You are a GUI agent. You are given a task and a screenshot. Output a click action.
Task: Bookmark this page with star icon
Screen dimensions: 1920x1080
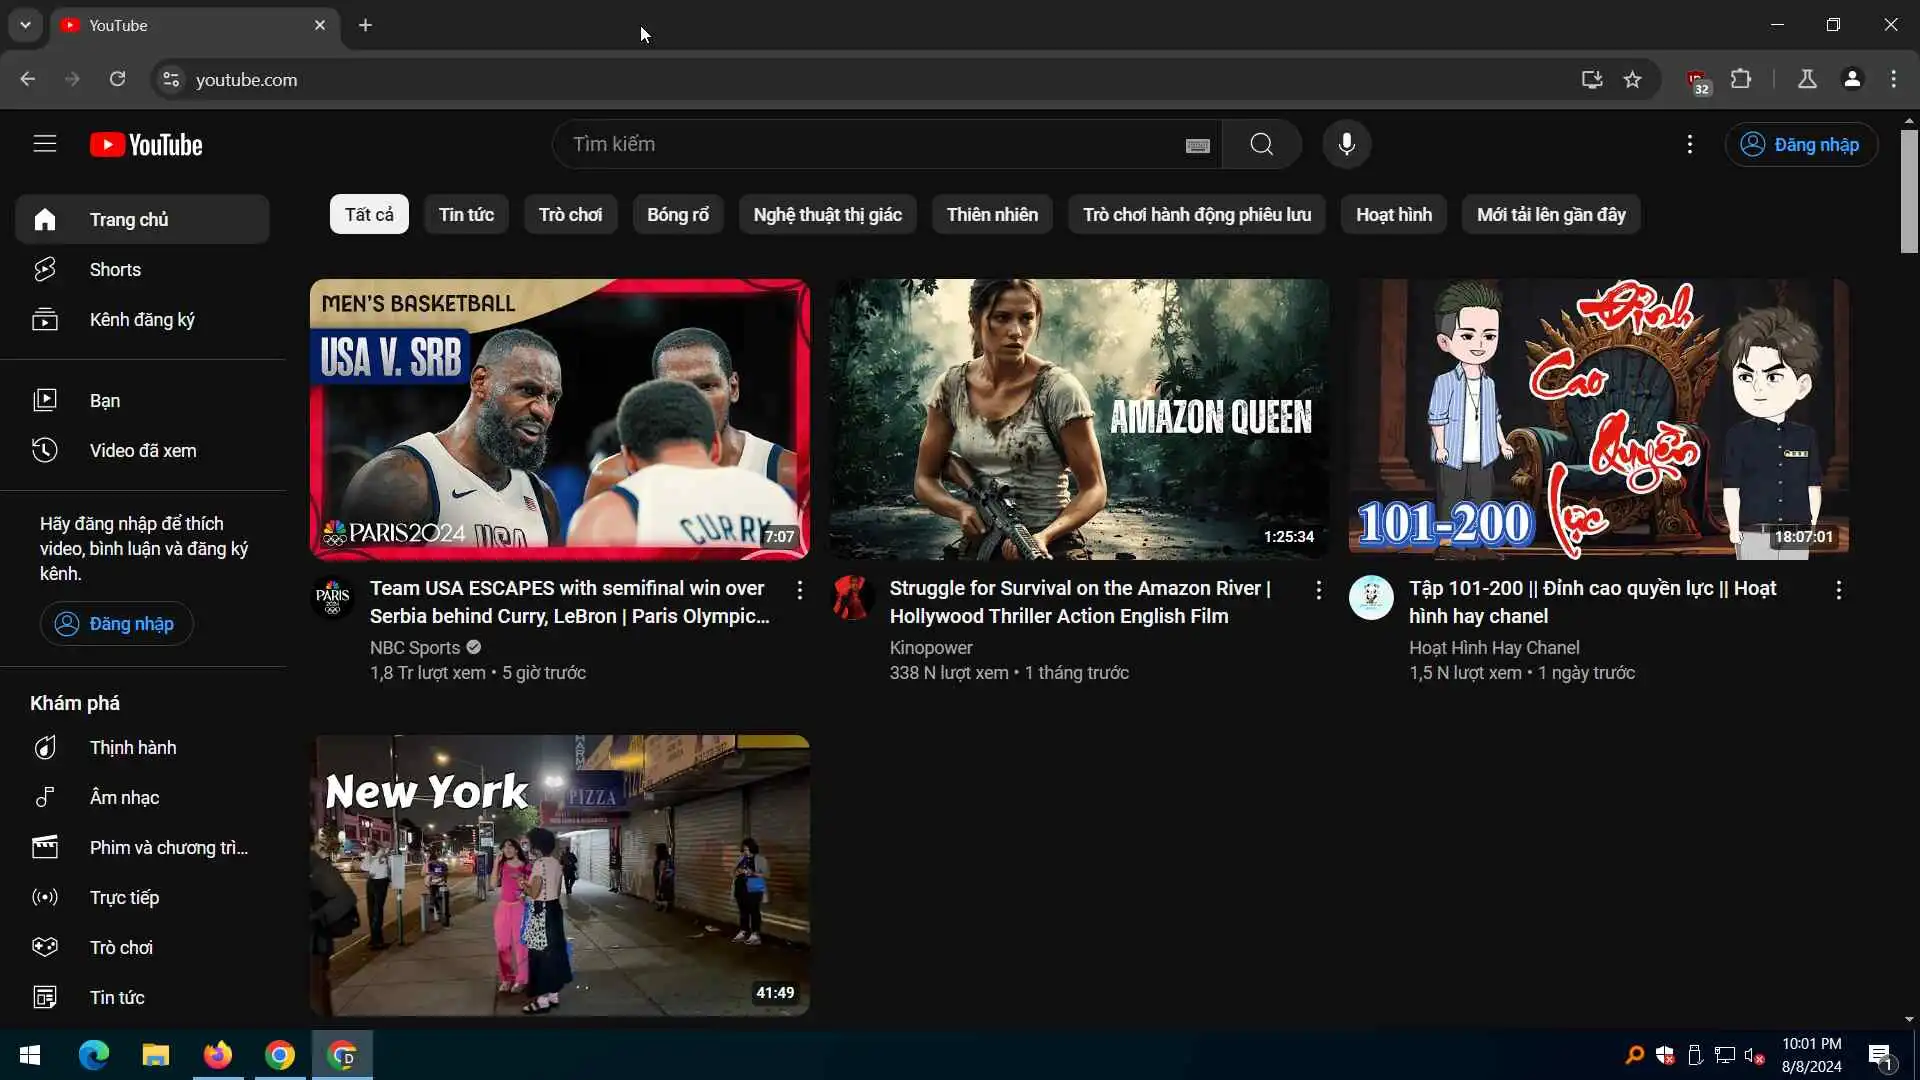(x=1632, y=79)
